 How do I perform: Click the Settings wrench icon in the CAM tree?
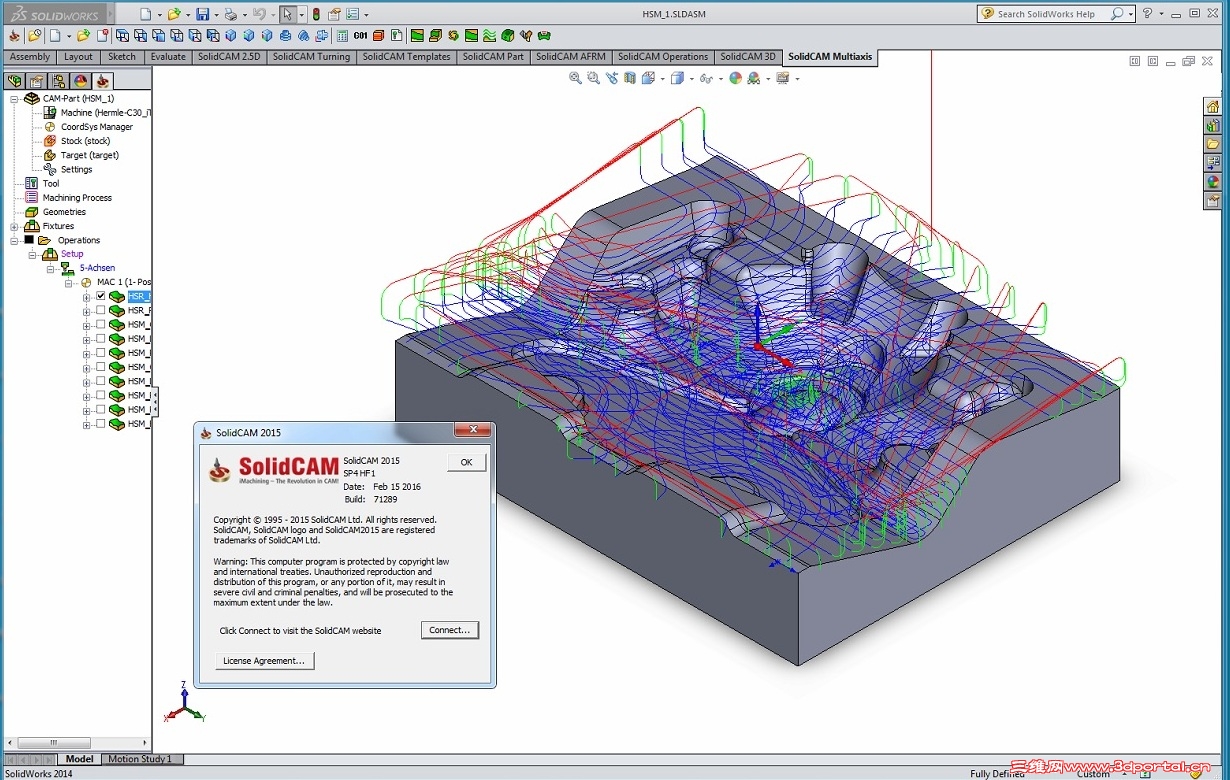[50, 169]
